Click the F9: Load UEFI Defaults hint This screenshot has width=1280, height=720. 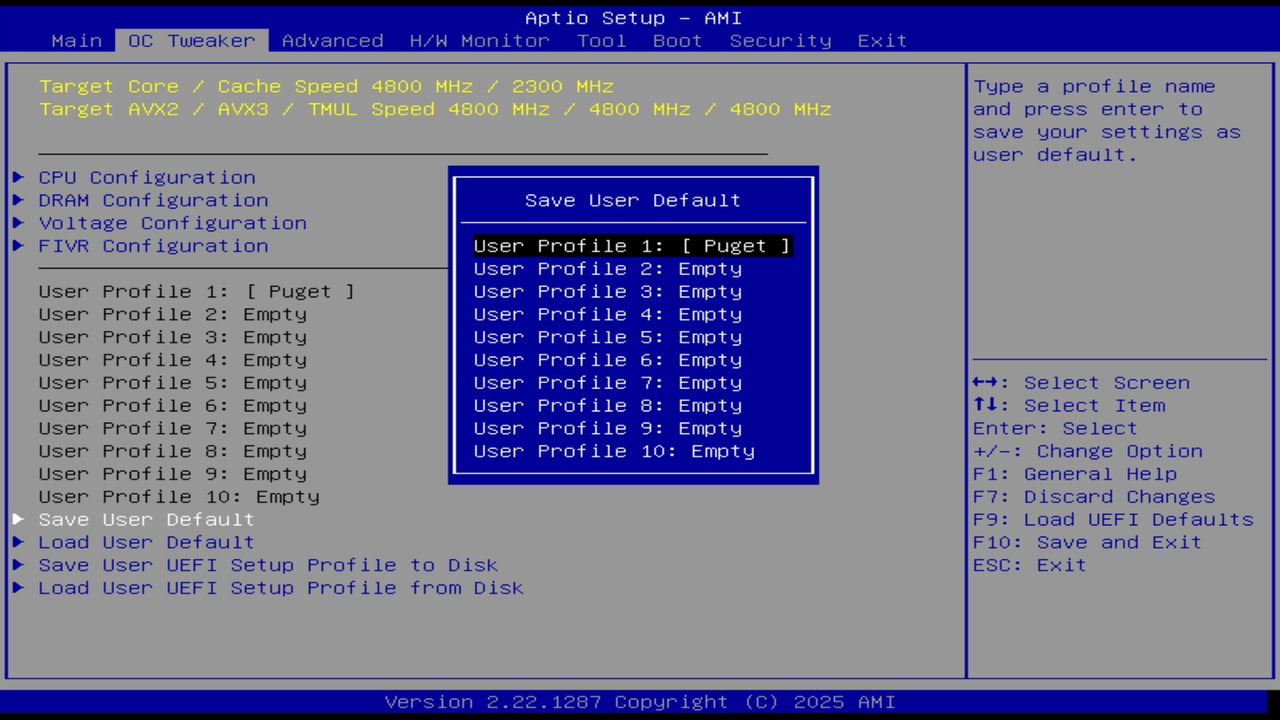click(1113, 519)
